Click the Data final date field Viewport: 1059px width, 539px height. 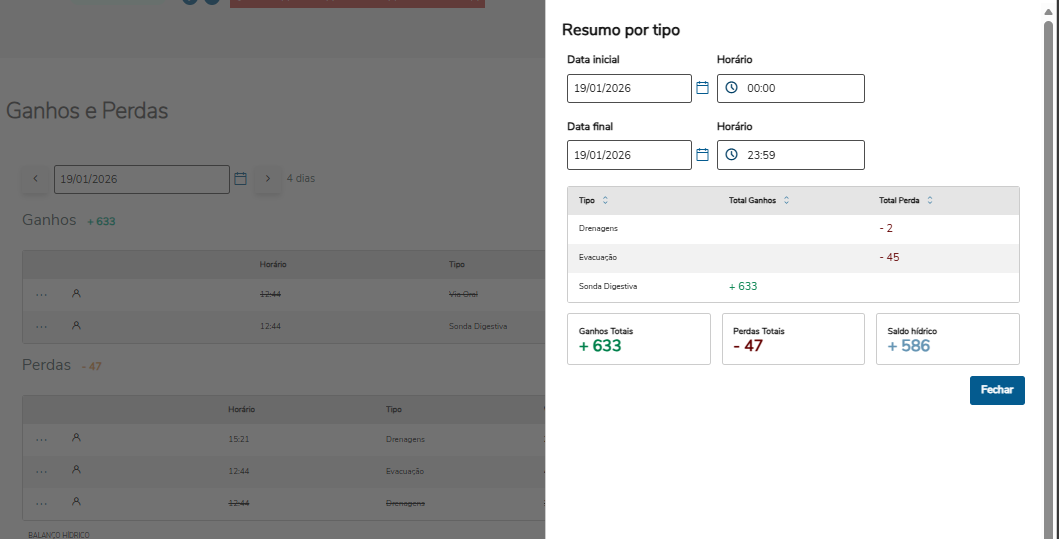click(629, 155)
